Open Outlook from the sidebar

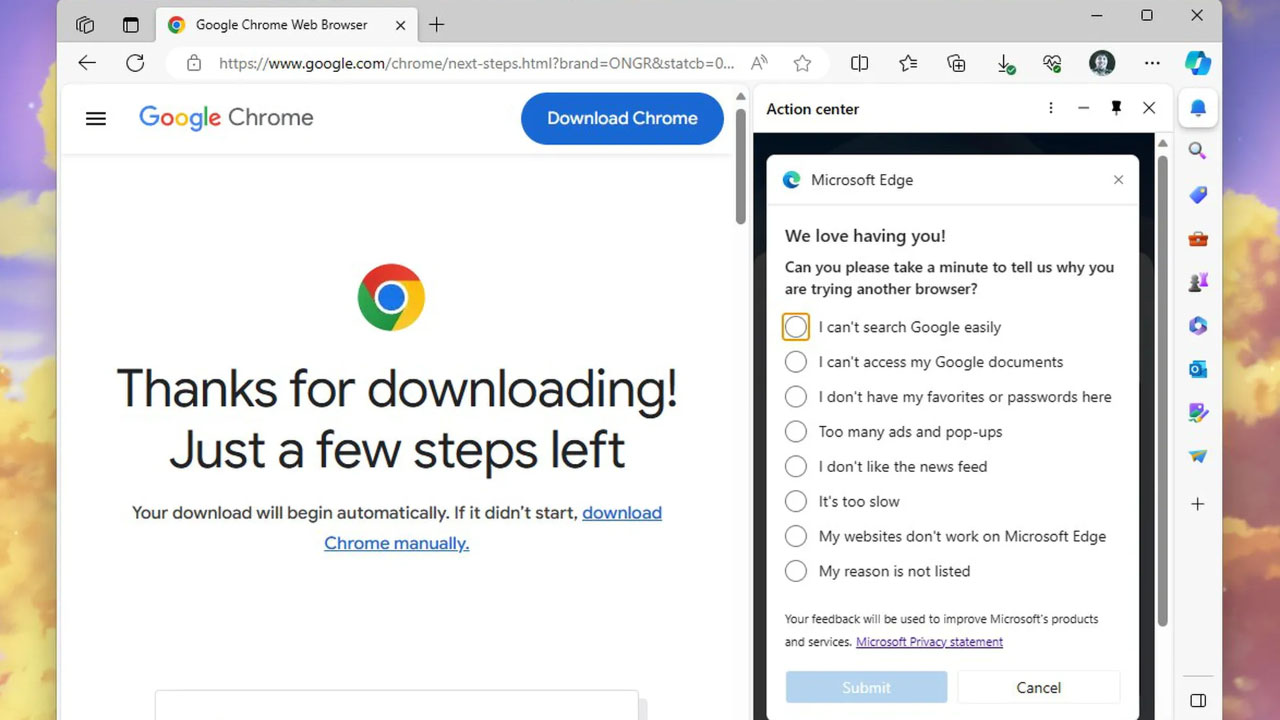1197,369
